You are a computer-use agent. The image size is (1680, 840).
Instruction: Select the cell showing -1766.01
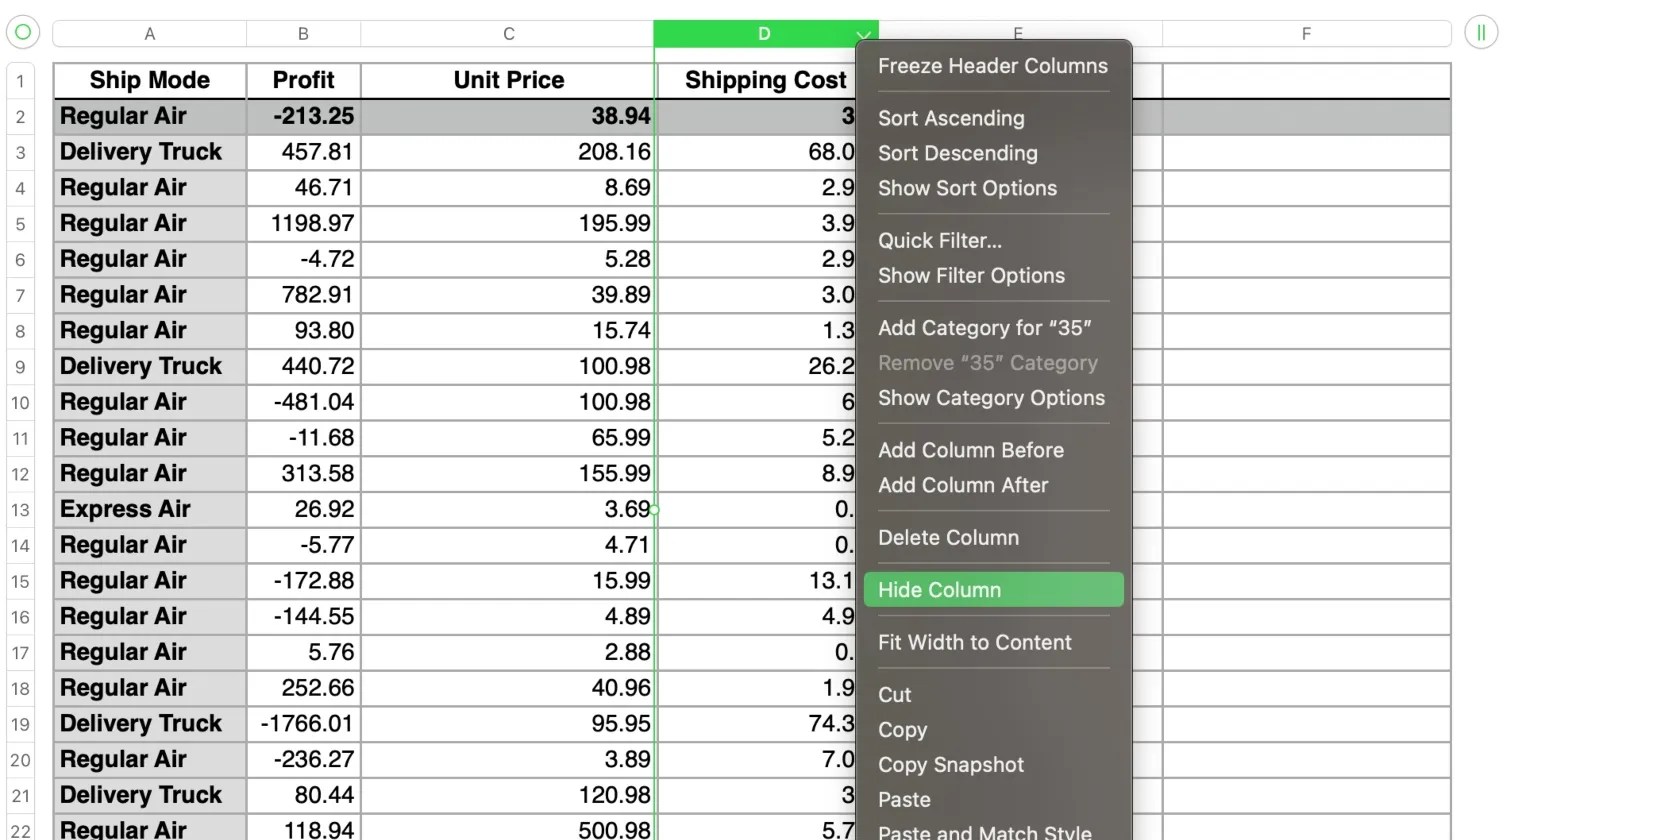[x=303, y=723]
